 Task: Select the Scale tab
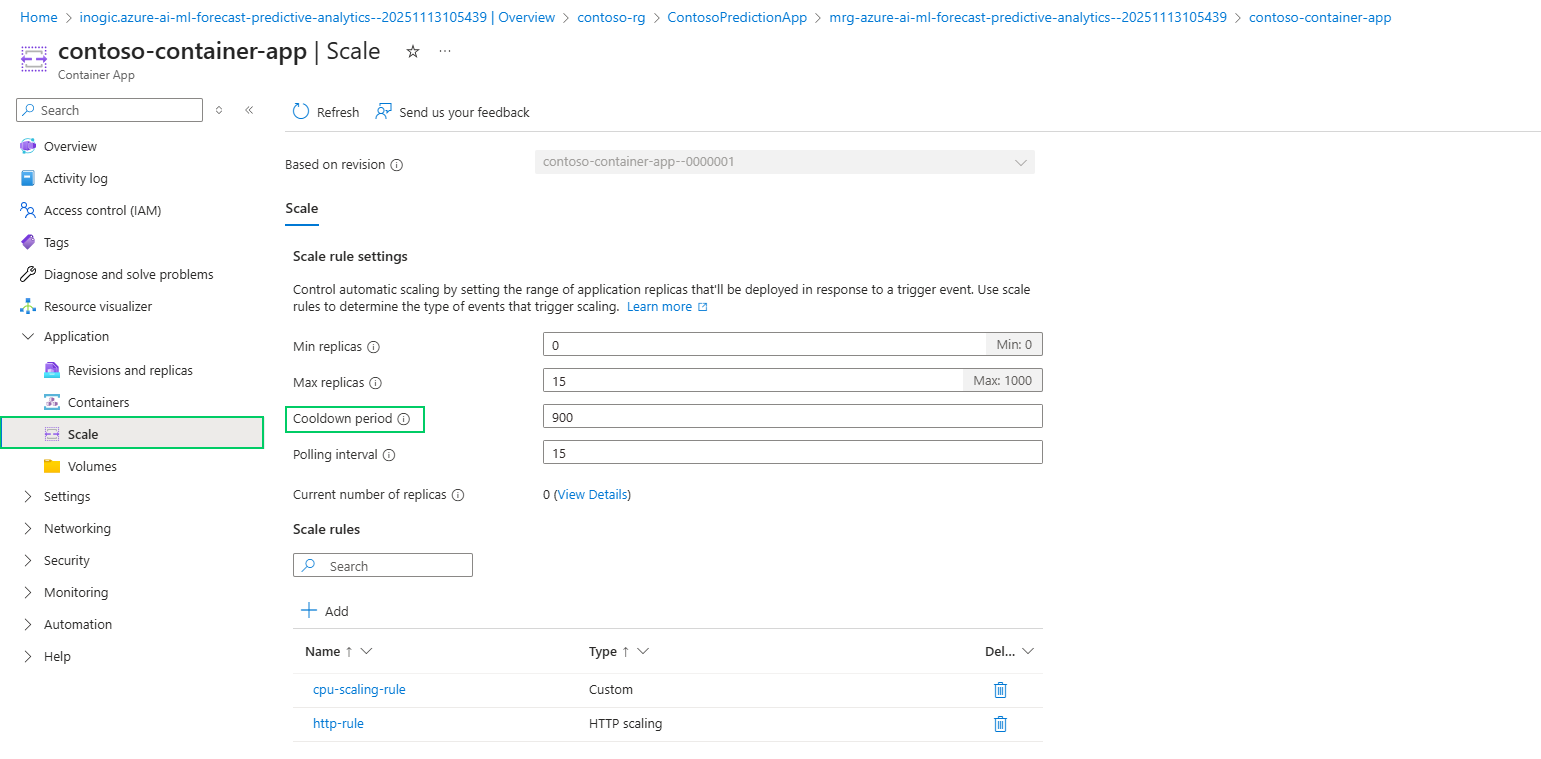(x=301, y=209)
